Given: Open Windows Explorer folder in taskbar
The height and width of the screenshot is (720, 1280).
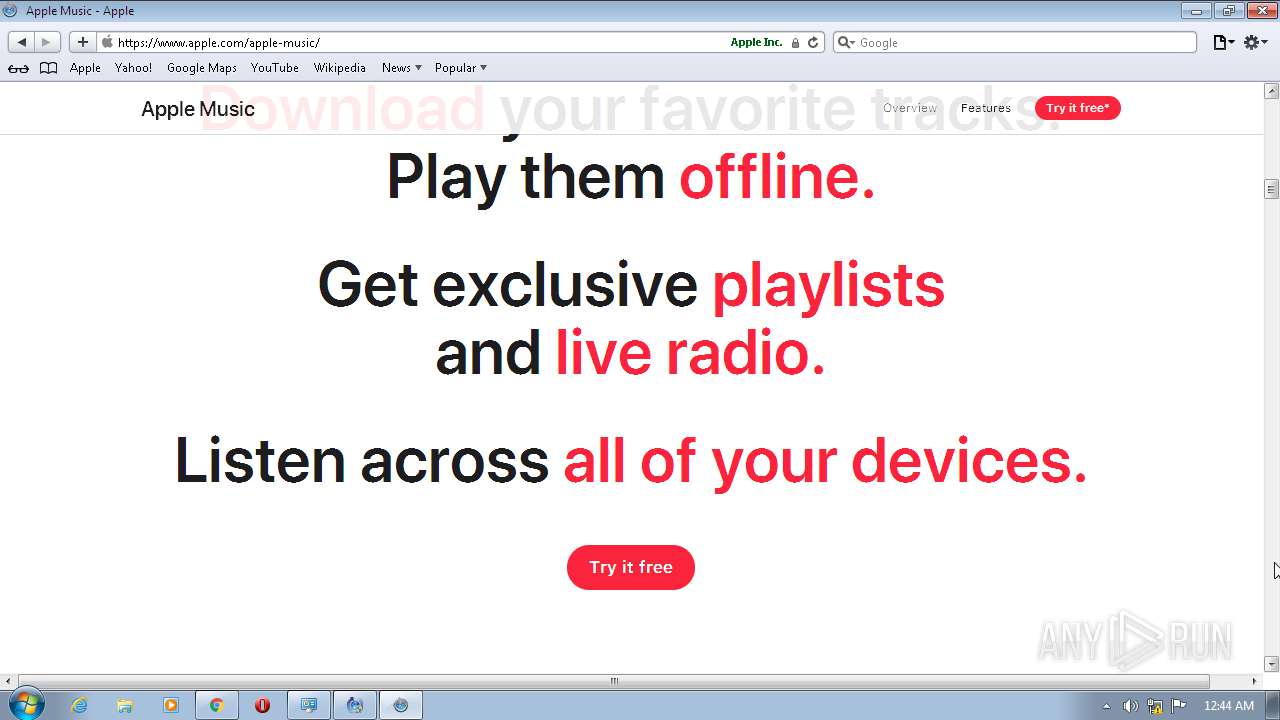Looking at the screenshot, I should click(125, 705).
